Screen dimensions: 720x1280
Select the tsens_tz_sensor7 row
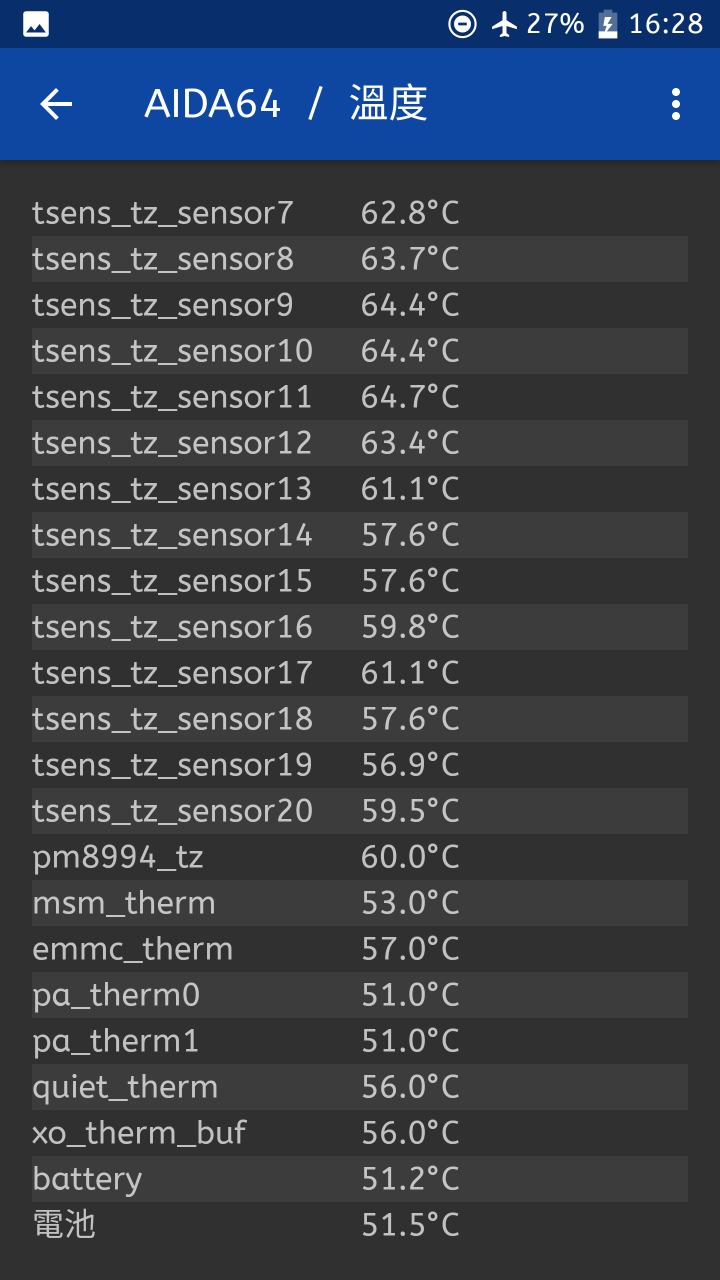pyautogui.click(x=360, y=213)
